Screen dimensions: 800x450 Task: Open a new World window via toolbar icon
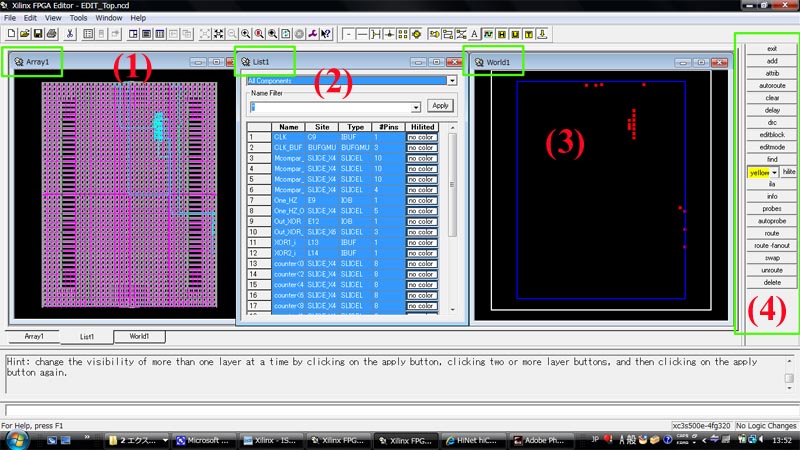pyautogui.click(x=160, y=34)
